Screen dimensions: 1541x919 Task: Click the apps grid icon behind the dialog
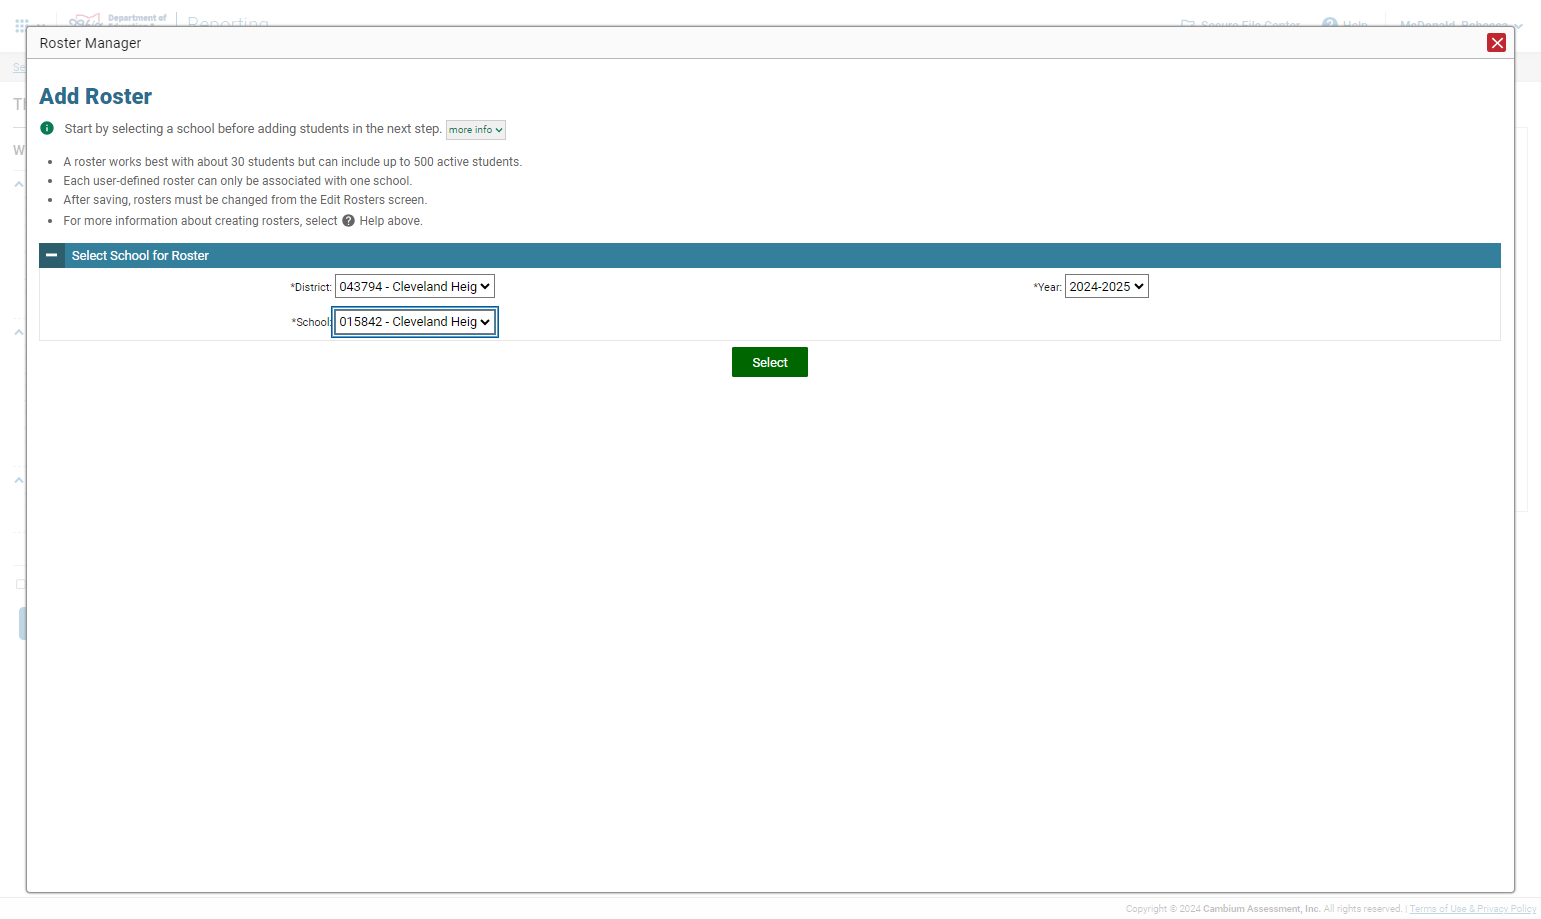[x=21, y=25]
